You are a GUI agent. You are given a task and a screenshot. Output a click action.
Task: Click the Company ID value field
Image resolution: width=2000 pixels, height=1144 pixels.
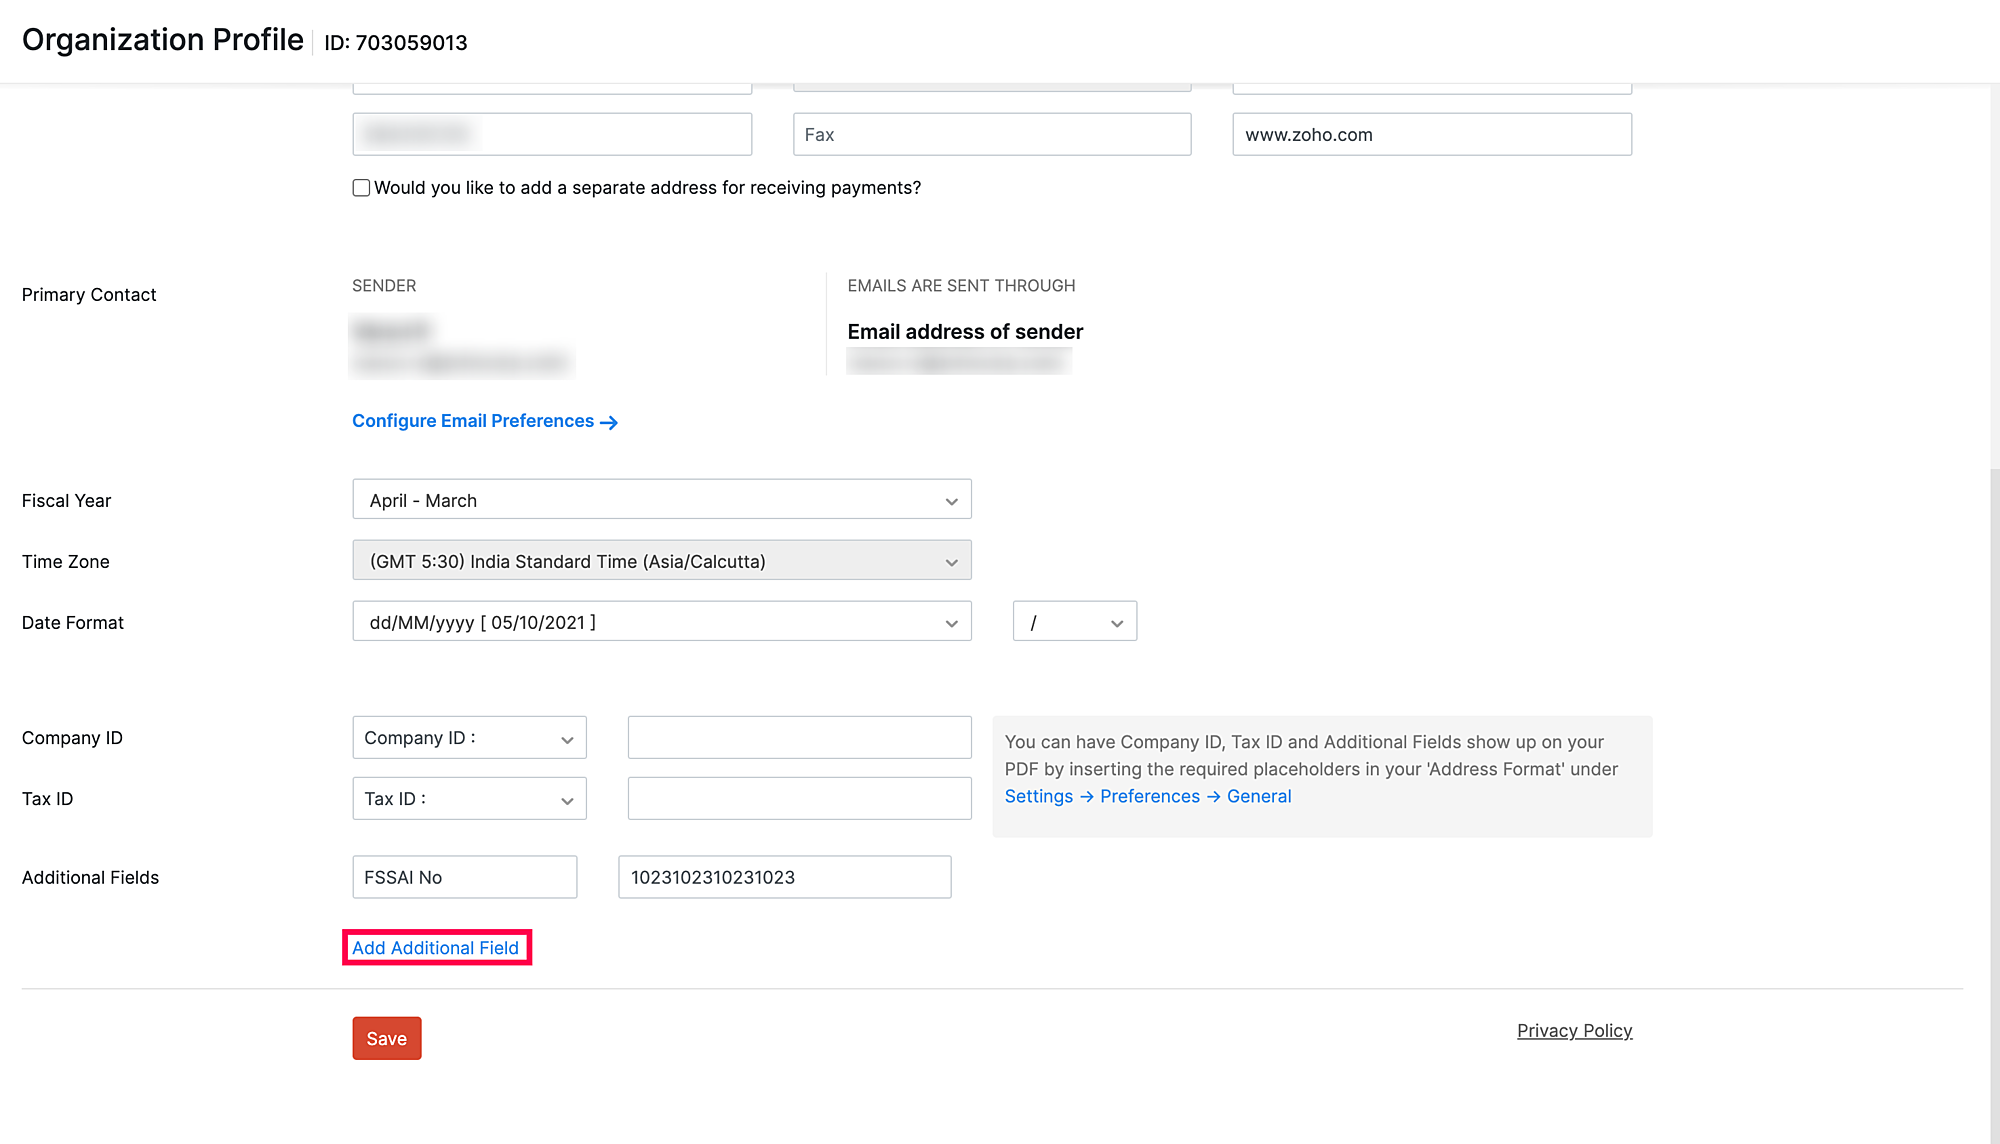[799, 738]
